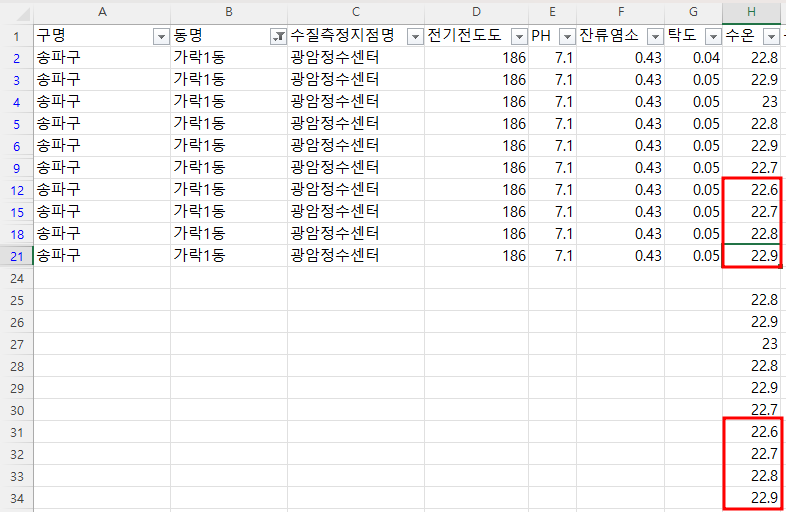The image size is (786, 512).
Task: Click 송파구 in row 21
Action: click(x=58, y=256)
